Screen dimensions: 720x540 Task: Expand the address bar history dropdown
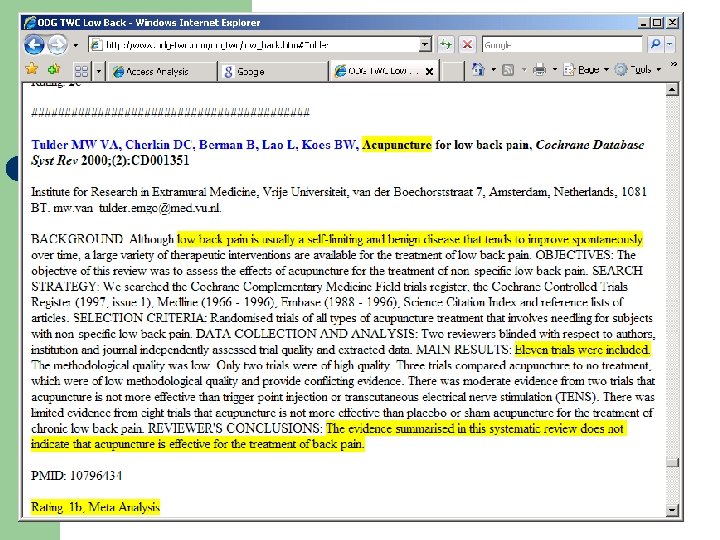(x=425, y=45)
